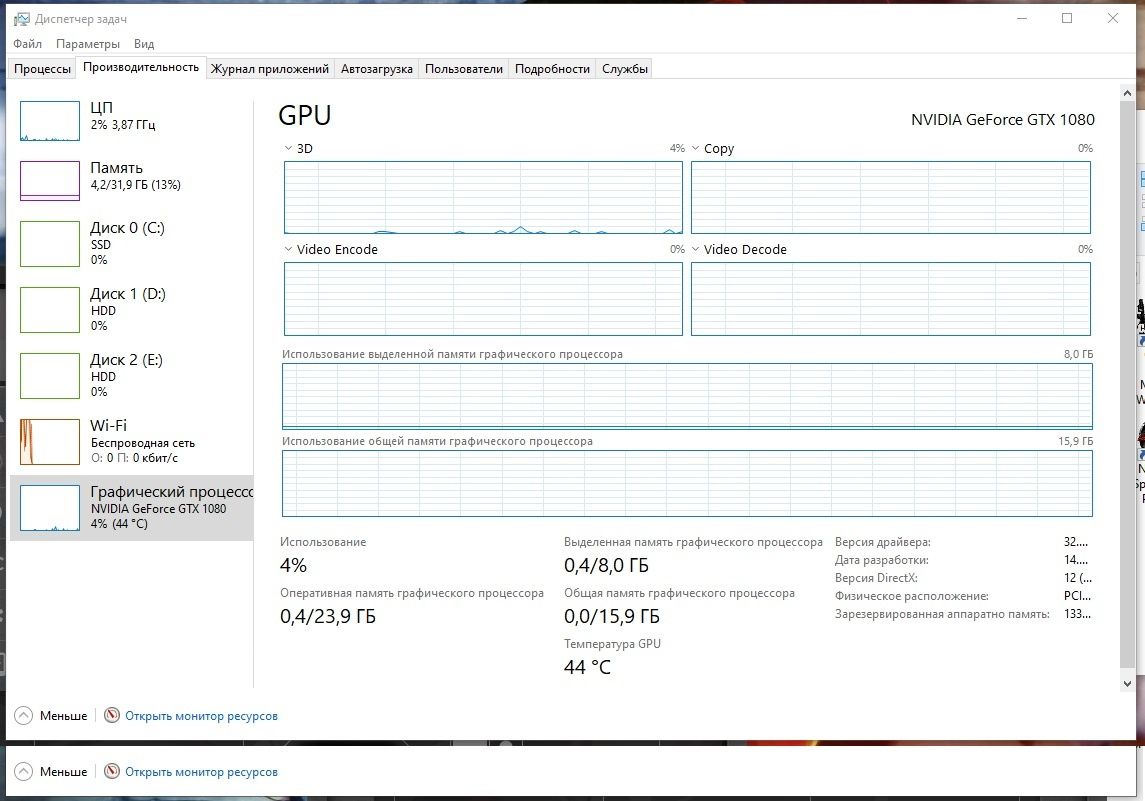Click the 44 °C temperature value
1145x801 pixels.
coord(587,667)
